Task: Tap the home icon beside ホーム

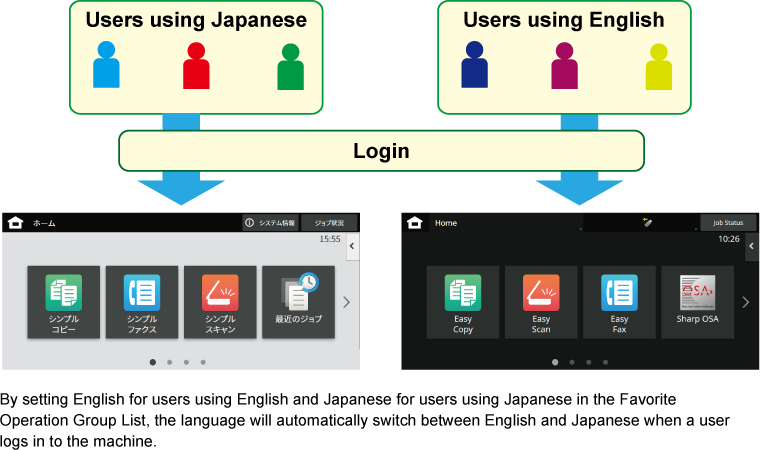Action: [x=15, y=223]
